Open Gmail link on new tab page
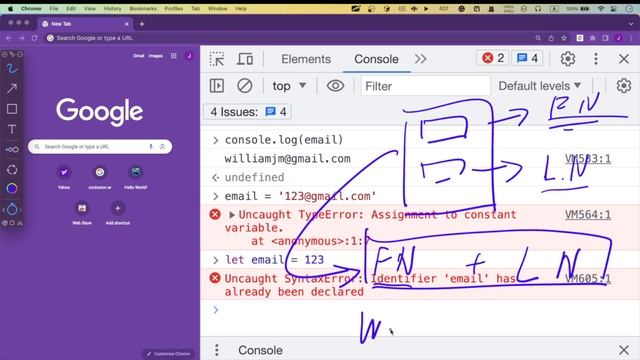 [138, 56]
